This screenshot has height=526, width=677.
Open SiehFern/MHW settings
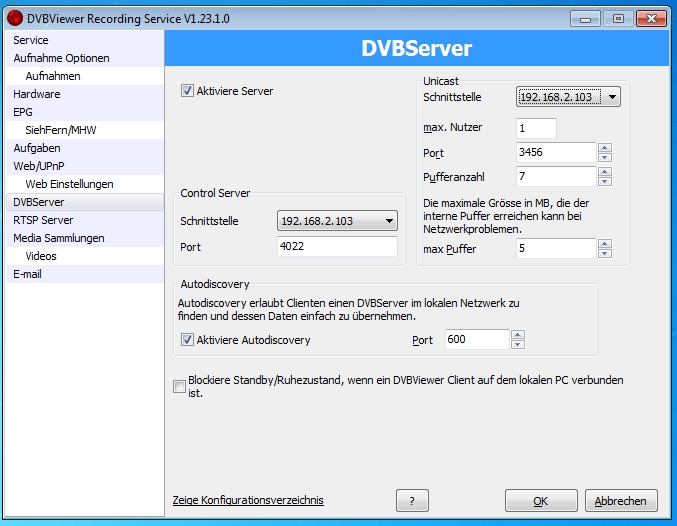[85, 130]
